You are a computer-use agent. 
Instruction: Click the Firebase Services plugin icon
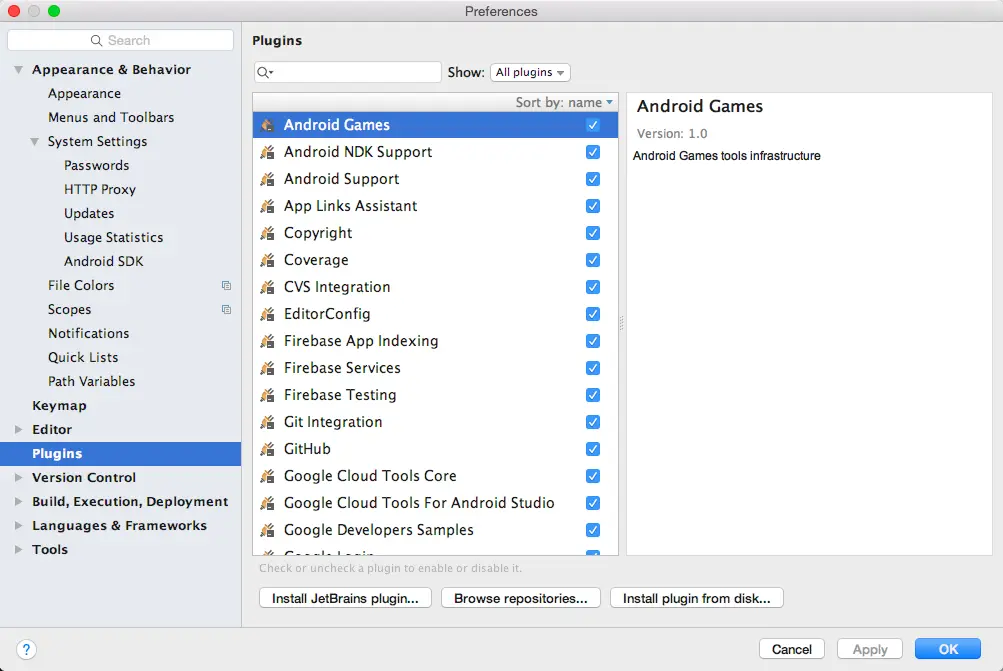coord(267,368)
